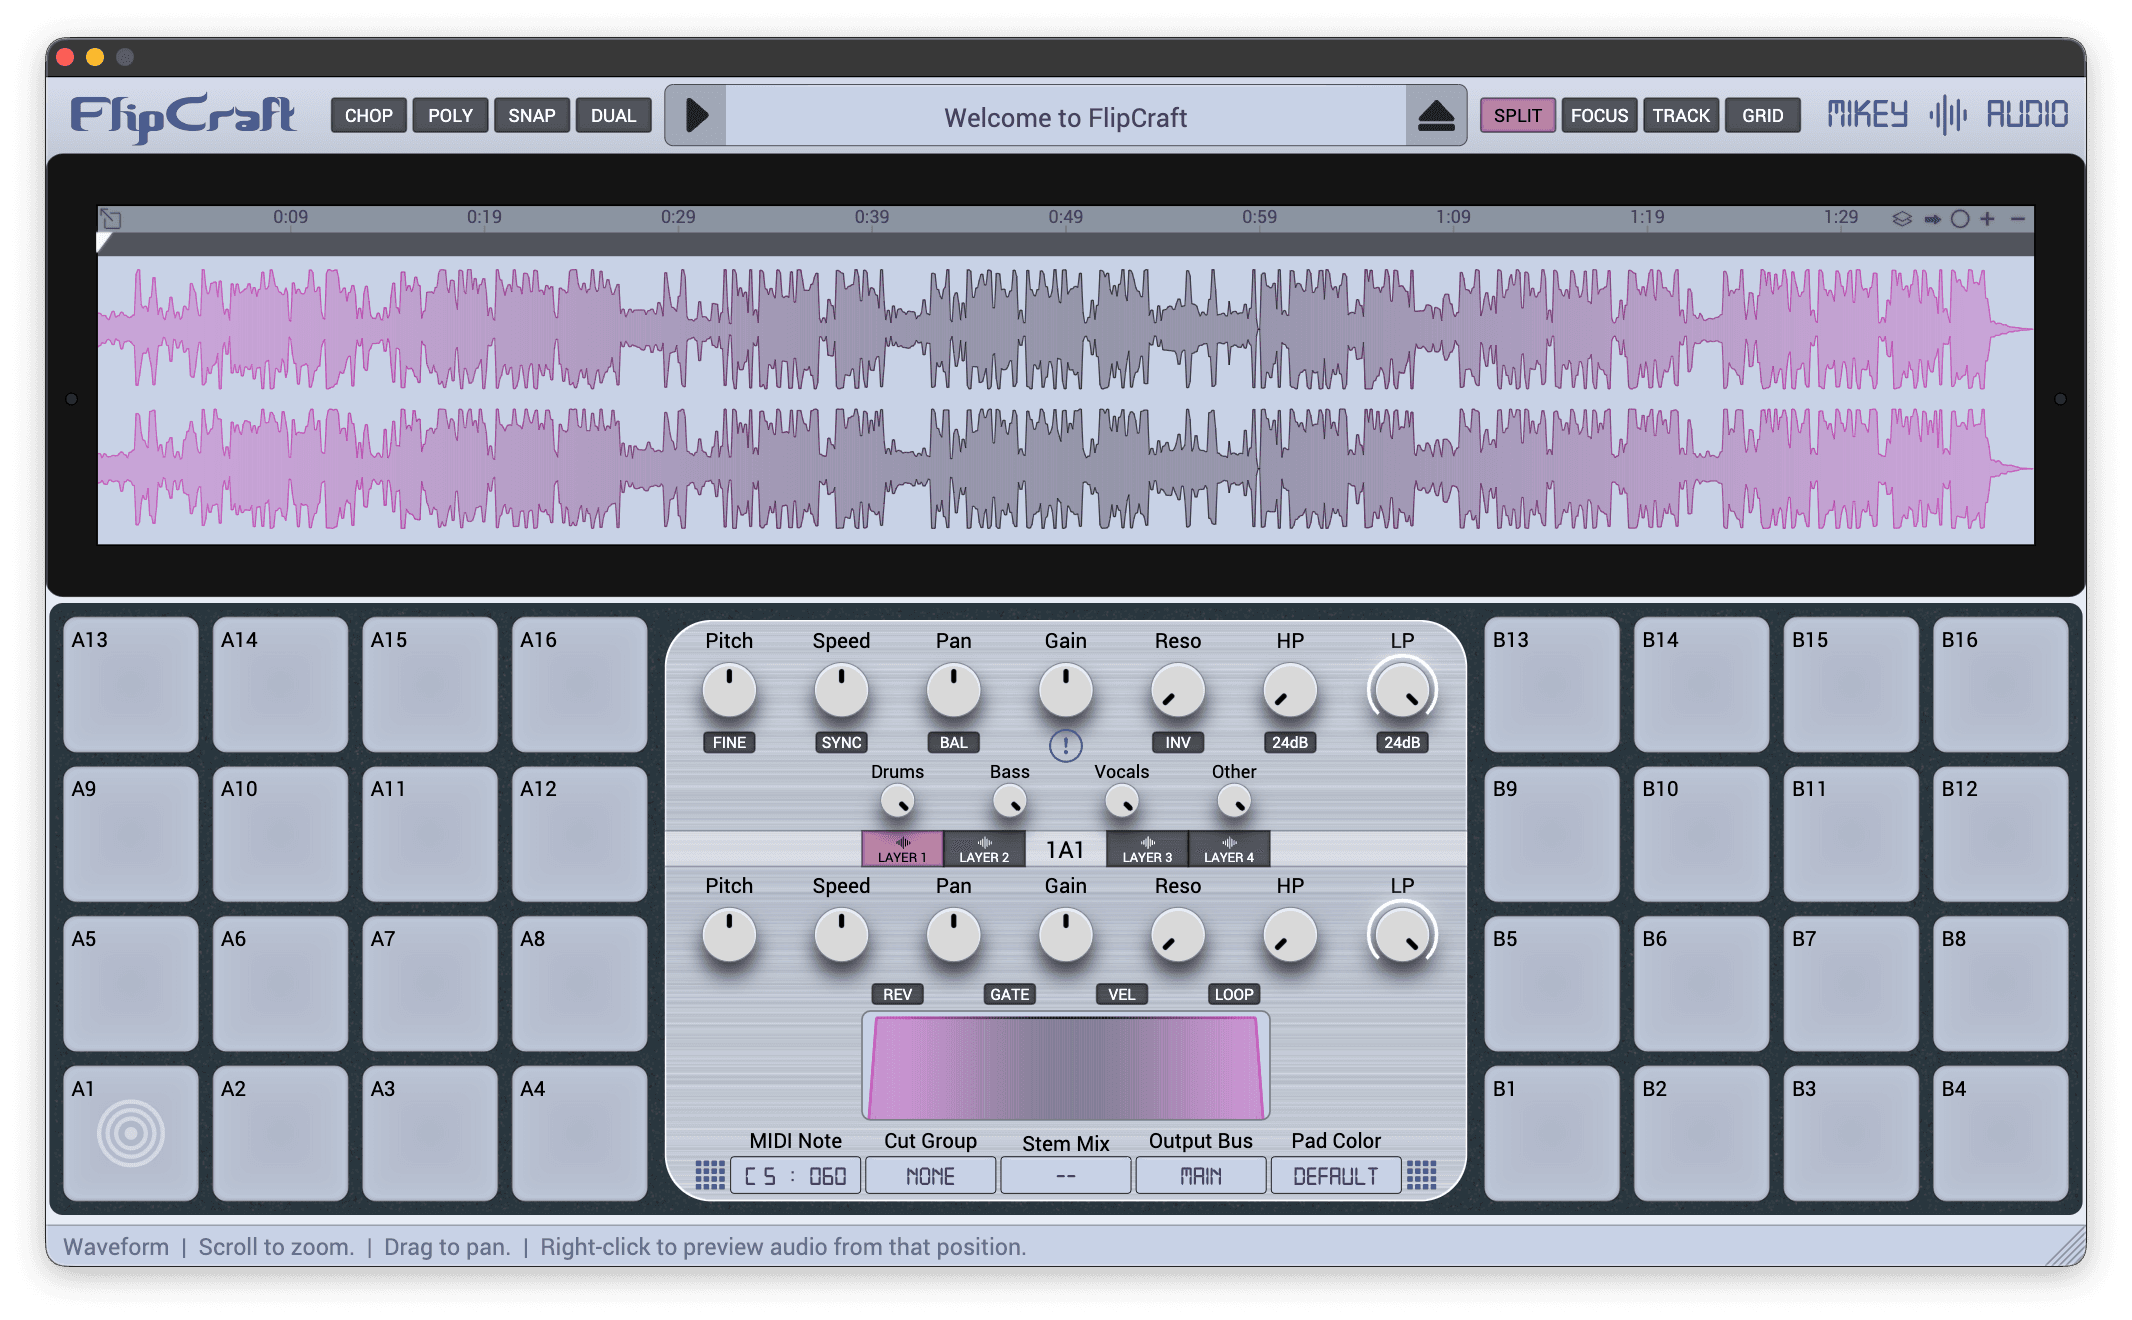Click the arrow follow icon above the waveform
The image size is (2132, 1320).
click(1932, 218)
